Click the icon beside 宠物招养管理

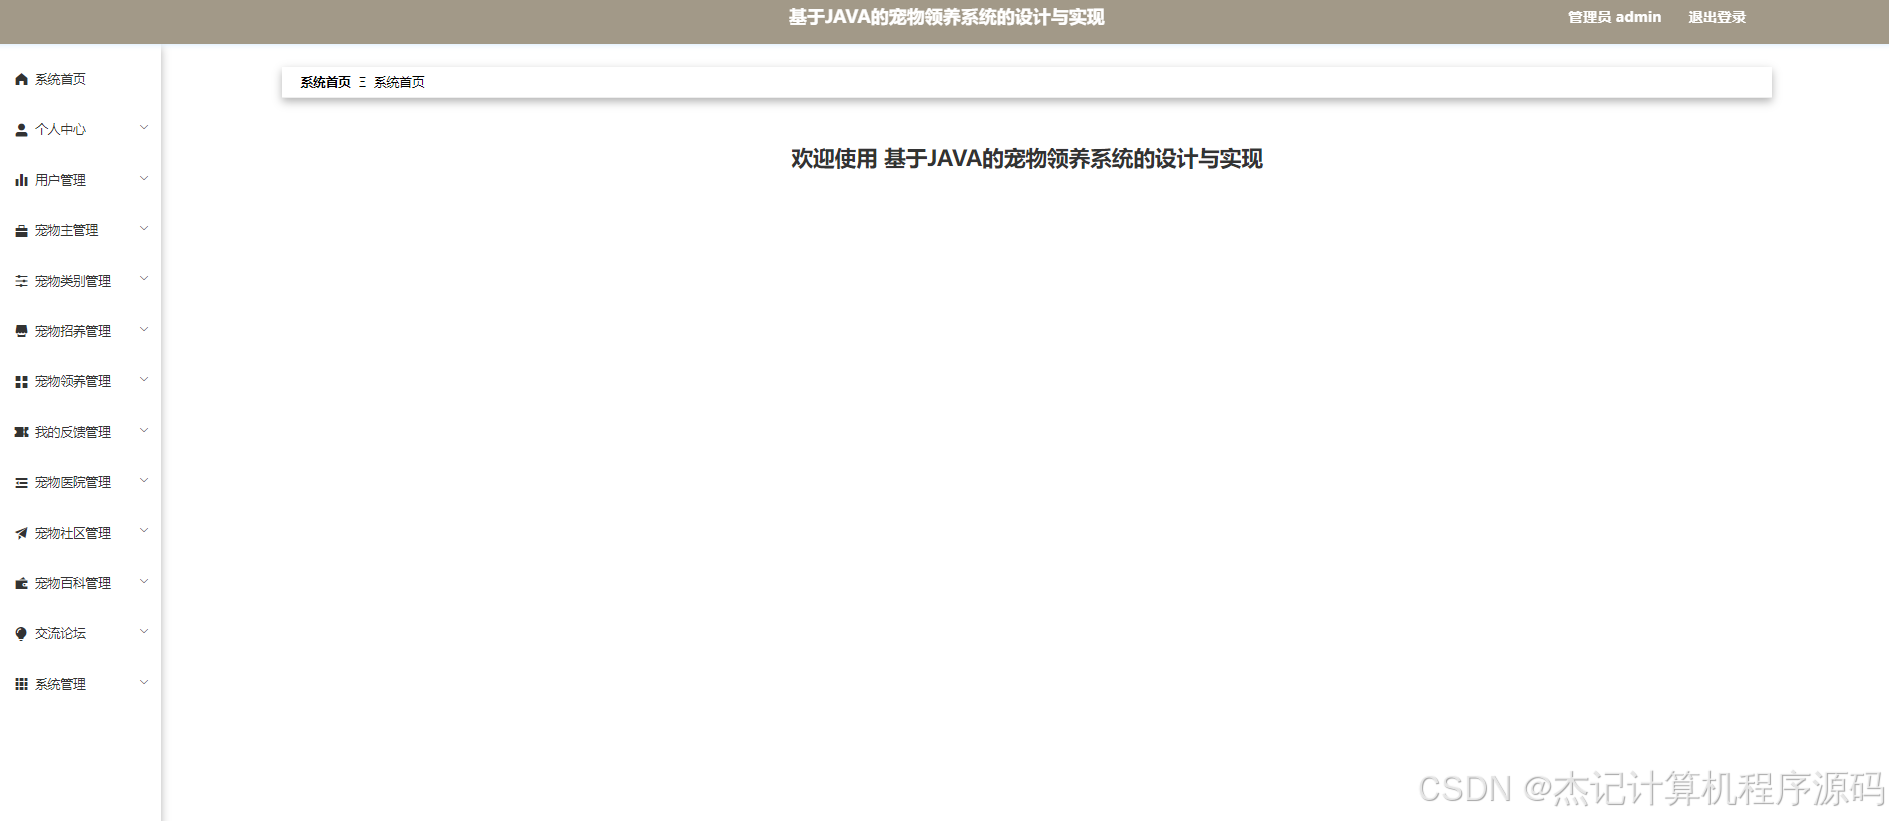coord(21,331)
